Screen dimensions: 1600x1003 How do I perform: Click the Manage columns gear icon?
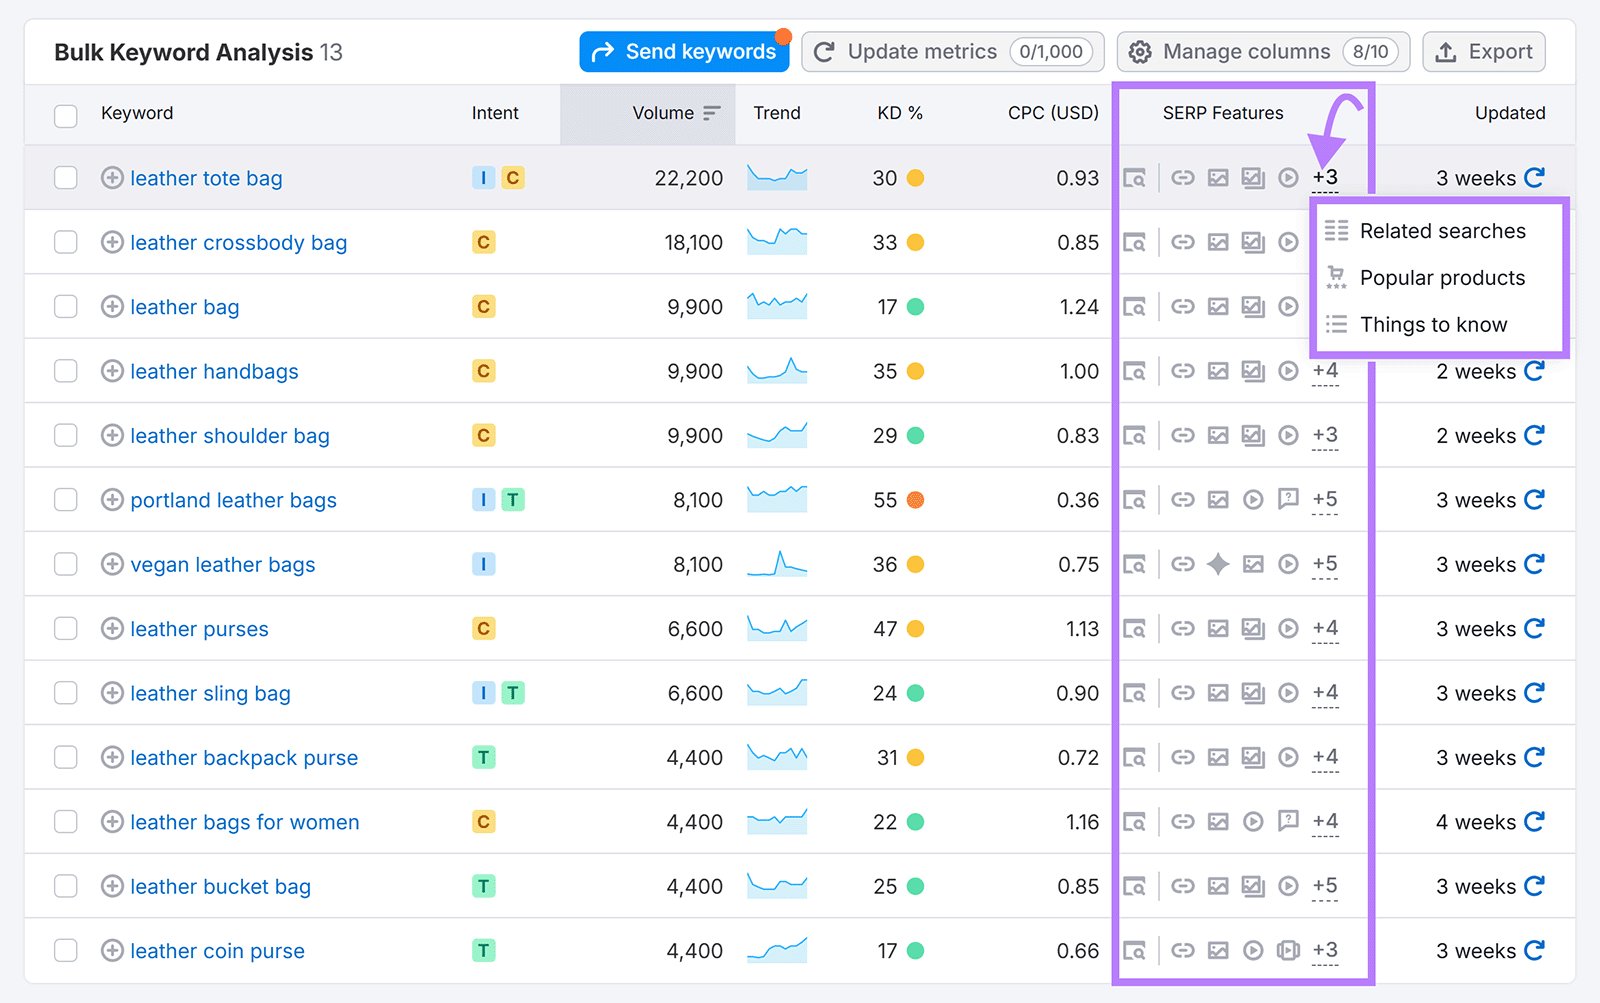pyautogui.click(x=1139, y=51)
